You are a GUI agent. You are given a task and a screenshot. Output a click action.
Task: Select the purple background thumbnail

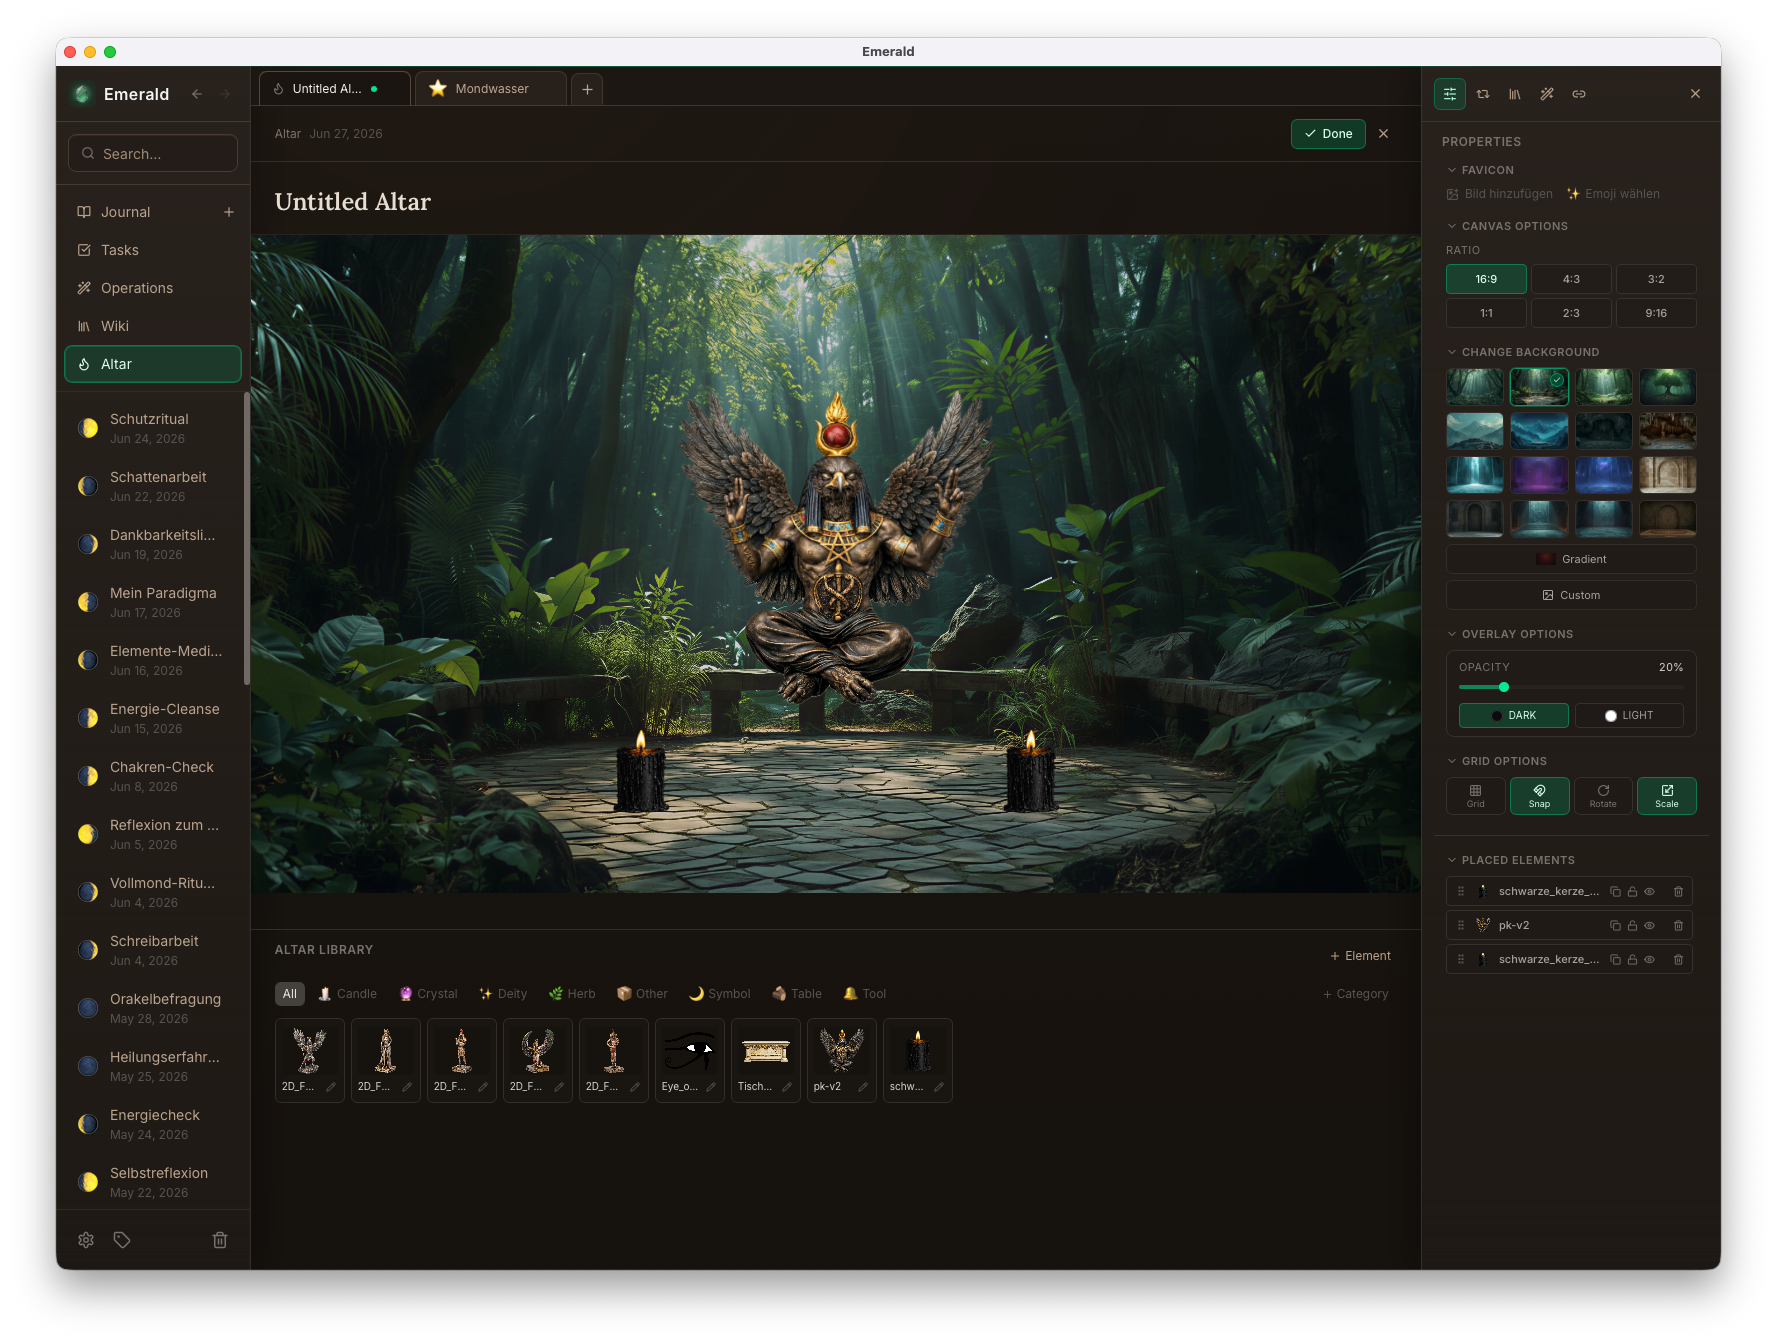coord(1539,475)
